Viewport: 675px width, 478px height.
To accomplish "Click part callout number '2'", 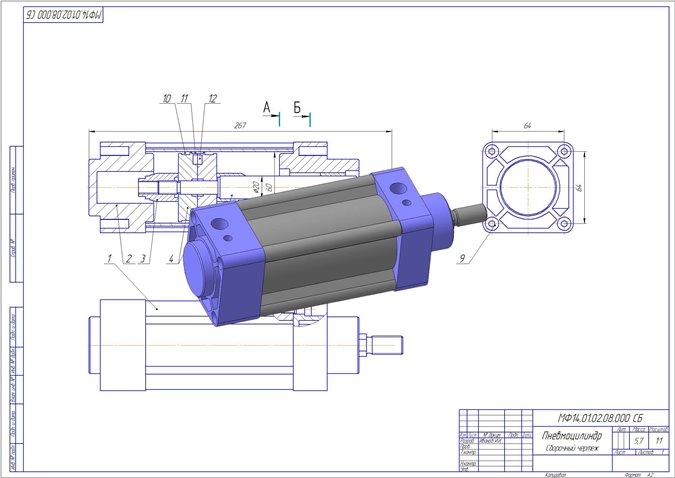I will 128,258.
